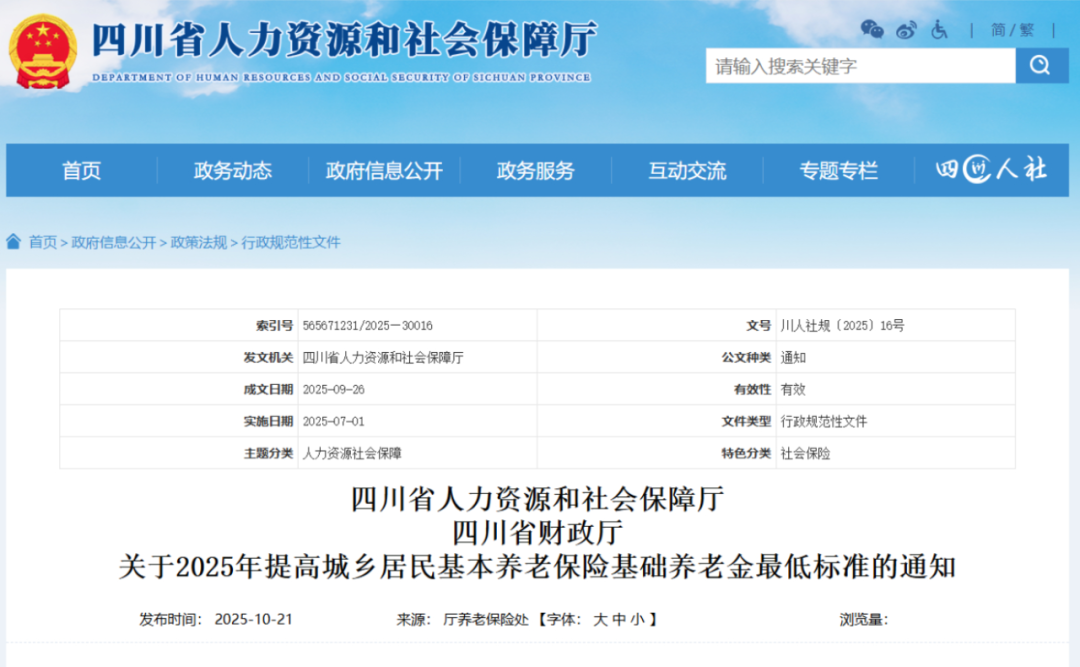Open the 政务服务 menu
1080x667 pixels.
(535, 170)
